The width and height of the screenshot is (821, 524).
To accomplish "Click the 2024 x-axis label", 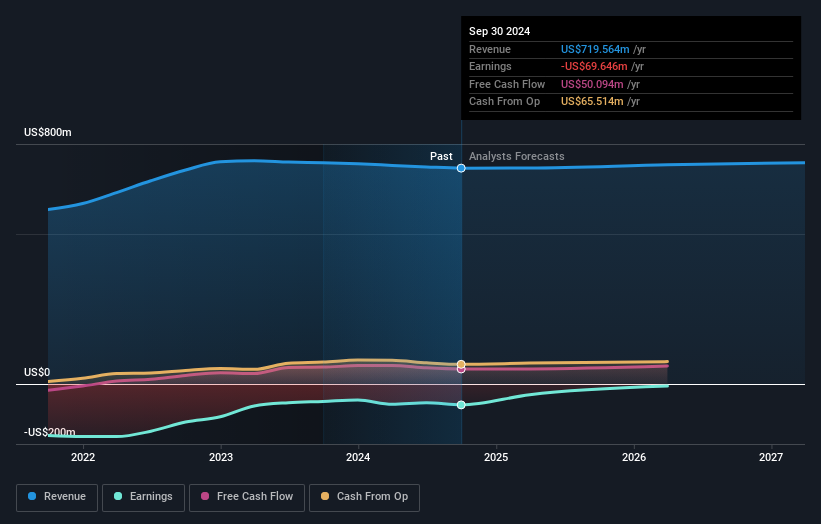I will pyautogui.click(x=358, y=458).
